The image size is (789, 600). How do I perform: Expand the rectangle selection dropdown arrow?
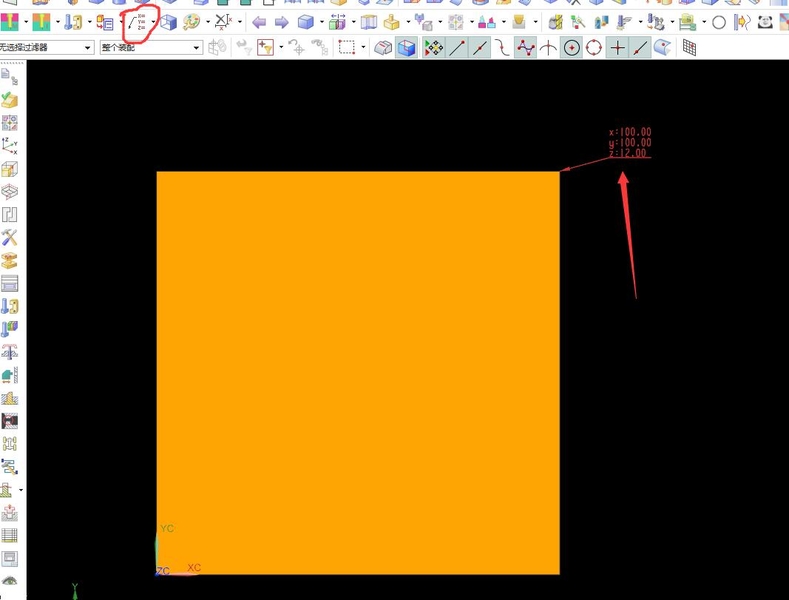tap(363, 48)
